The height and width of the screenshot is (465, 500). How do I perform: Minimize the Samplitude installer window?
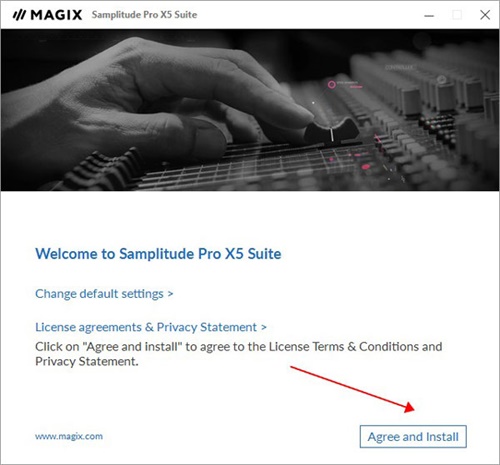[x=429, y=15]
